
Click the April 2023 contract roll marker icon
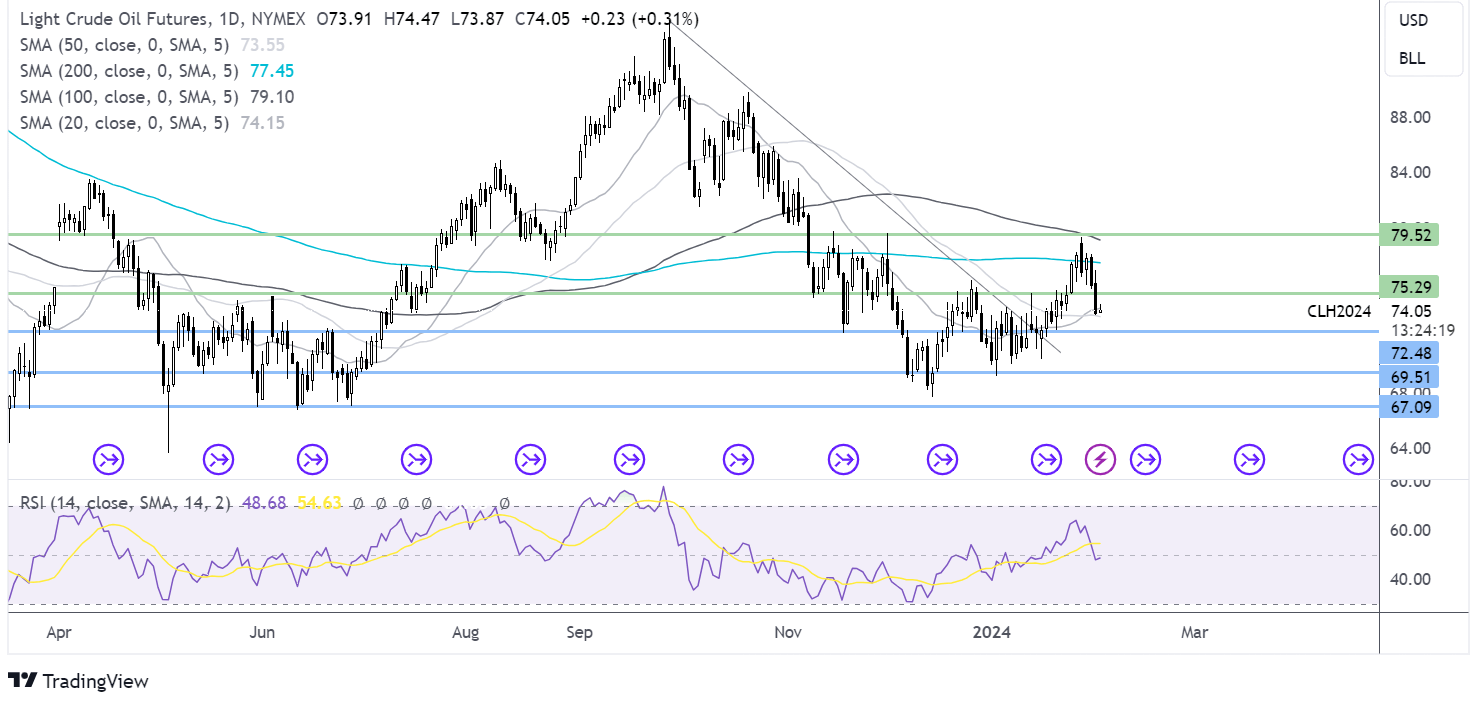click(108, 460)
